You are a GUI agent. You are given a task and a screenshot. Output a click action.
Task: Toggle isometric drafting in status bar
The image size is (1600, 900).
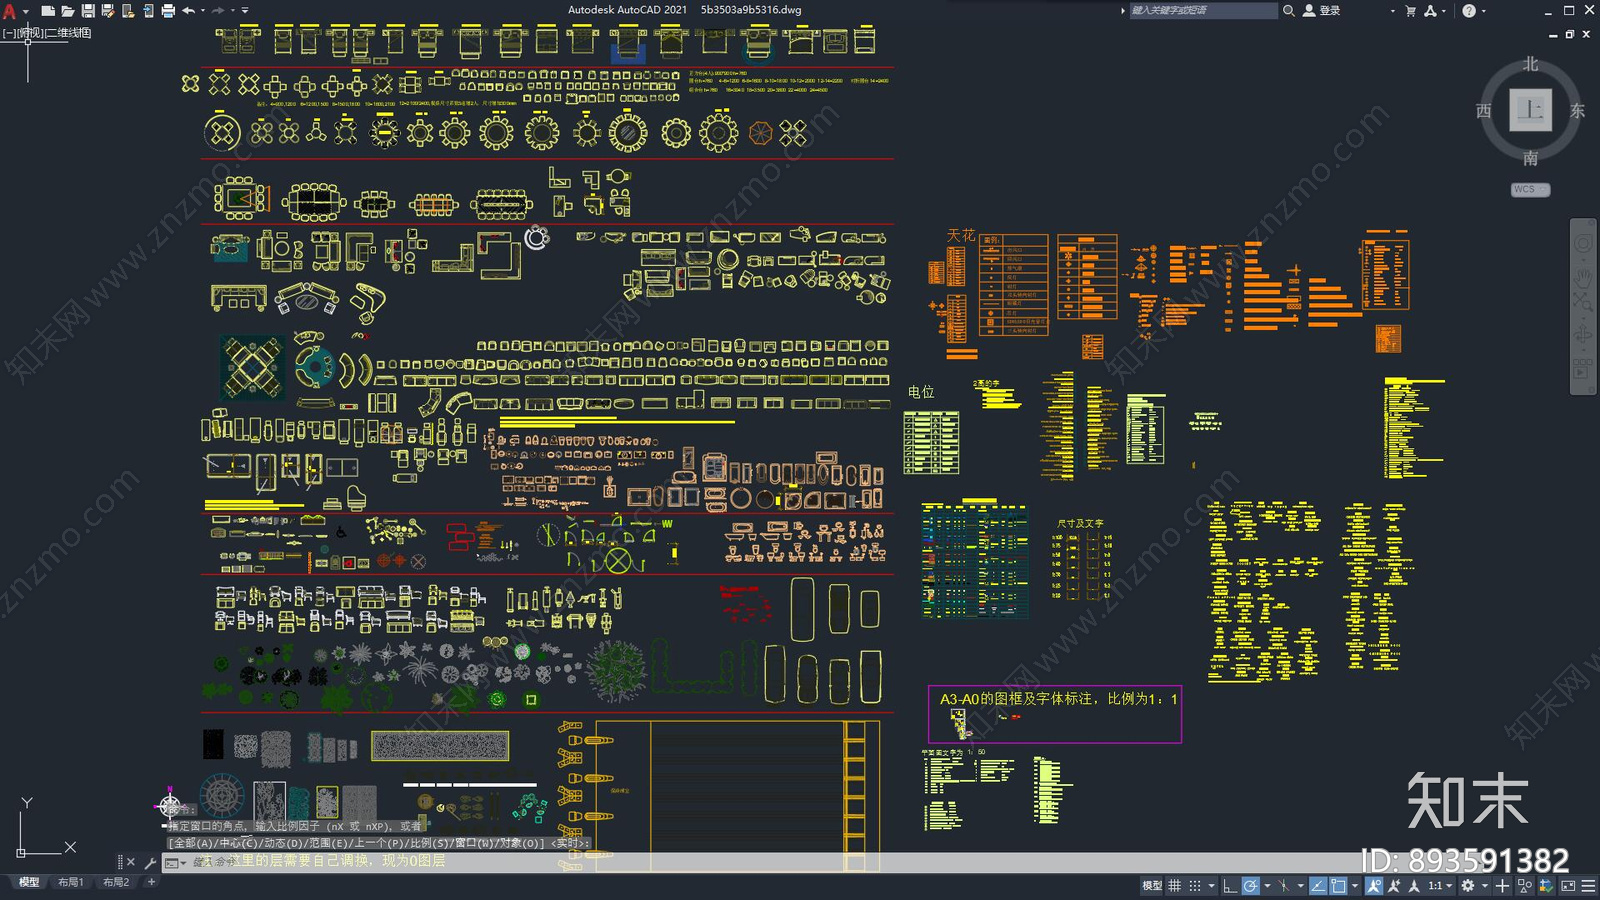pyautogui.click(x=1284, y=886)
